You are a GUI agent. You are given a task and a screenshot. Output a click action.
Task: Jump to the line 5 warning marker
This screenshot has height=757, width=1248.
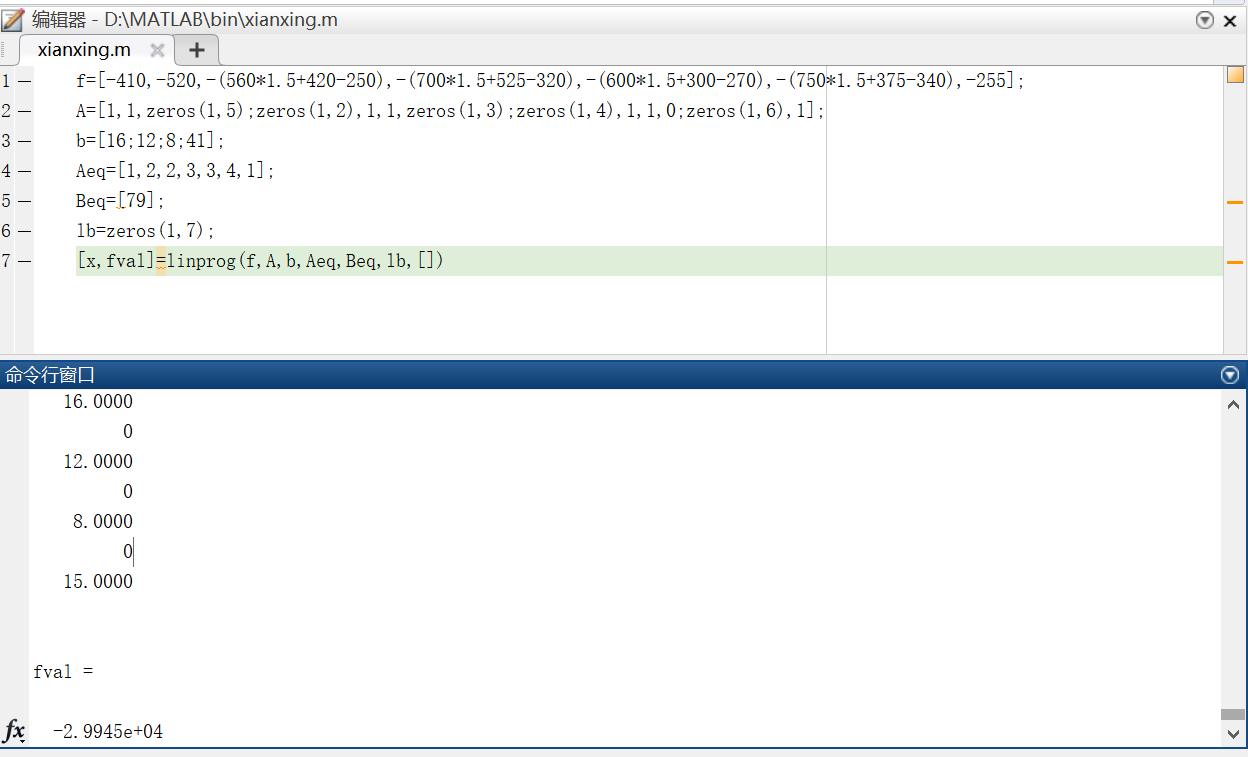pos(1235,202)
